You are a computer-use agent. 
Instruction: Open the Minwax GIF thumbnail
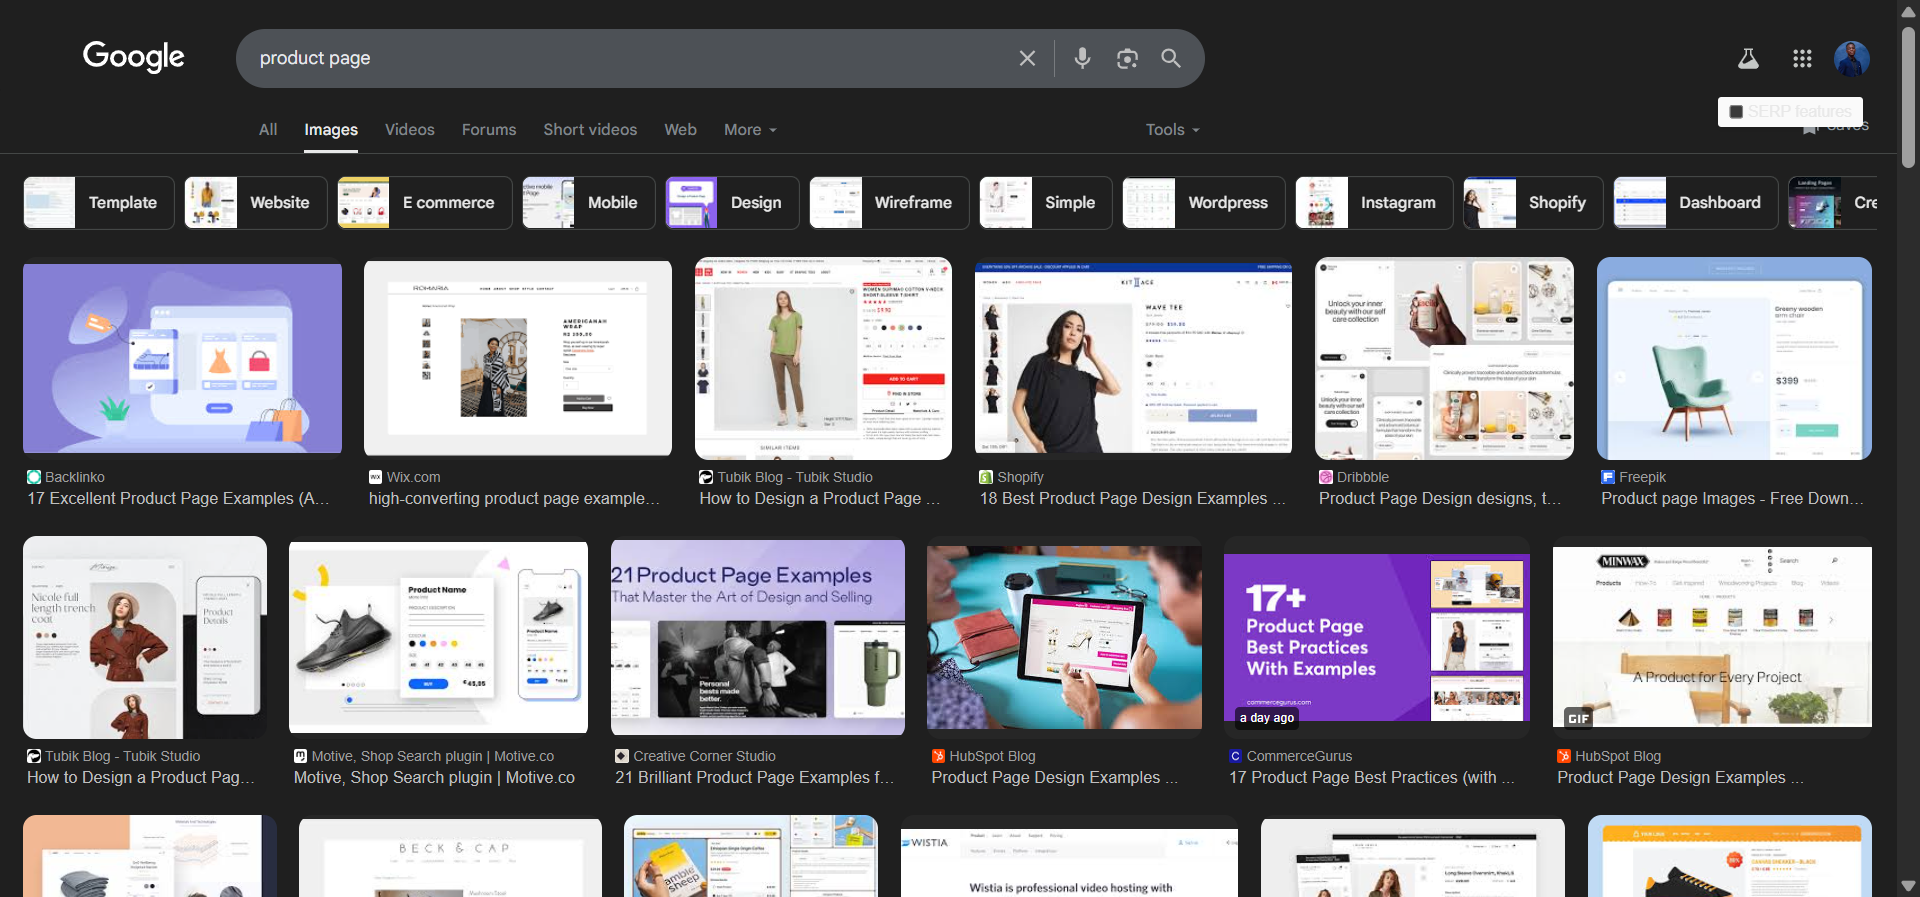1712,638
